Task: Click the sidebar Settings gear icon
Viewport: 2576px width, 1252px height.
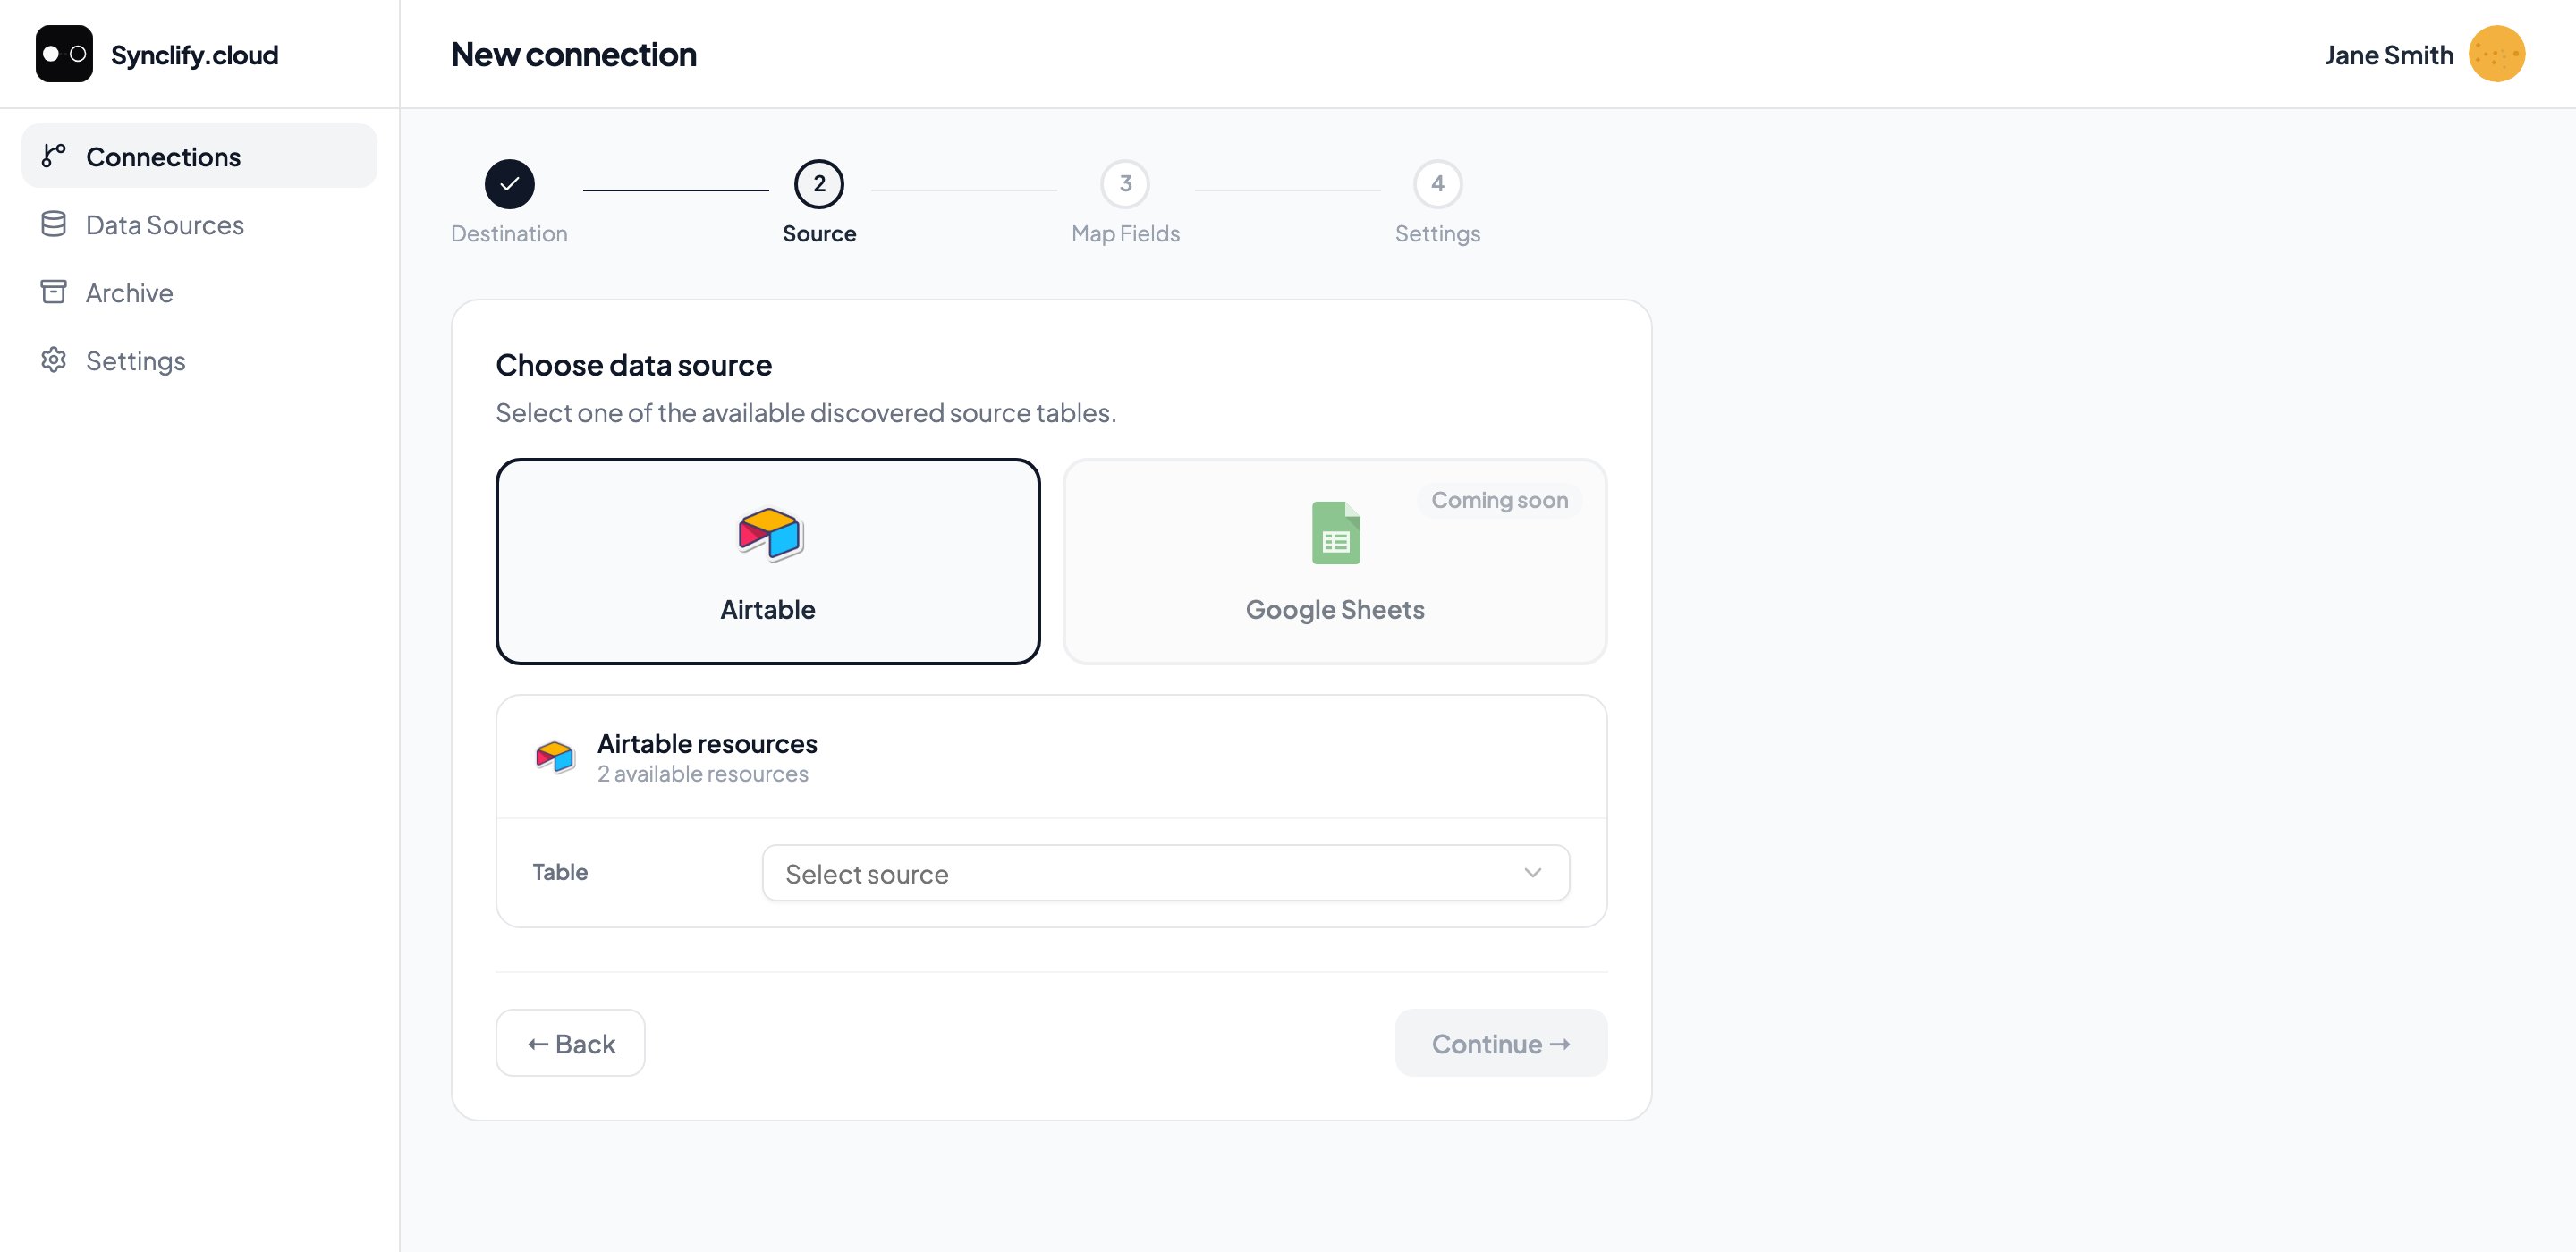Action: click(54, 360)
